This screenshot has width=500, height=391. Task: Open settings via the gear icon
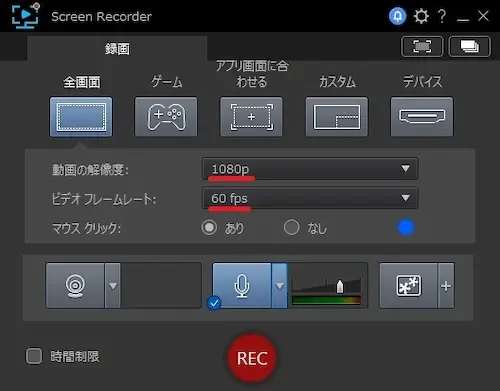pos(421,16)
